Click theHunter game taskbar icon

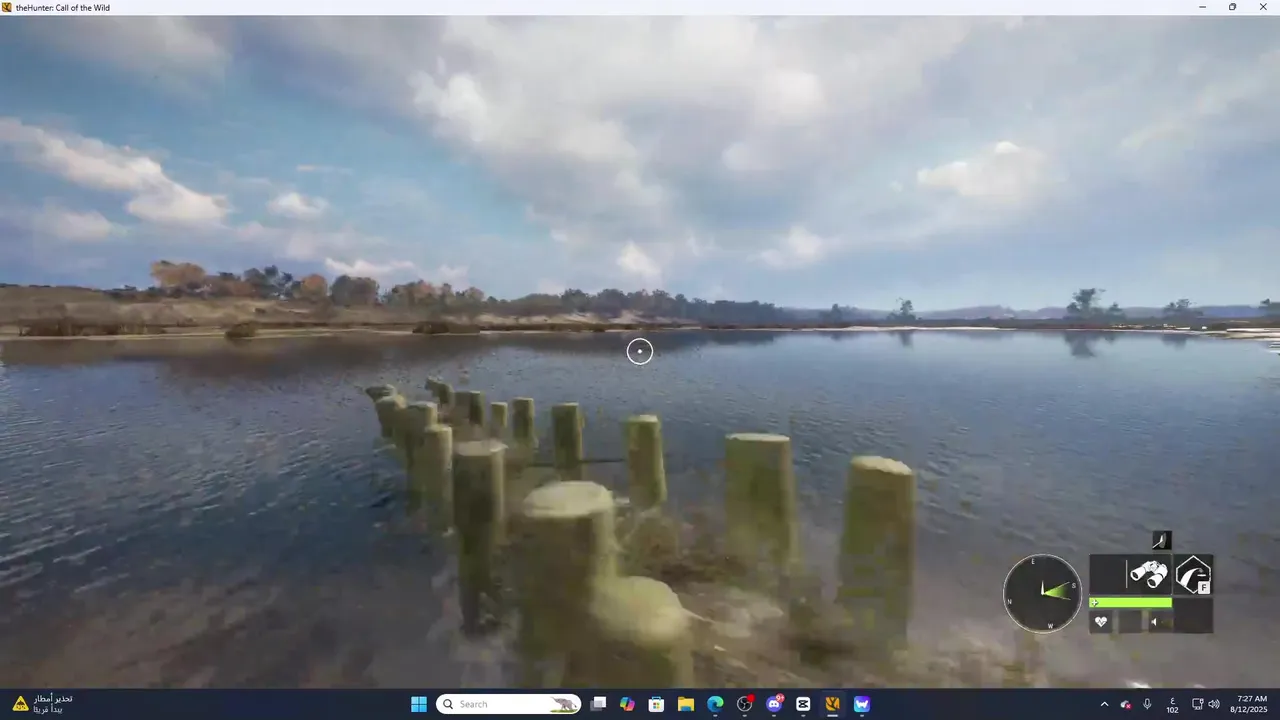coord(832,704)
